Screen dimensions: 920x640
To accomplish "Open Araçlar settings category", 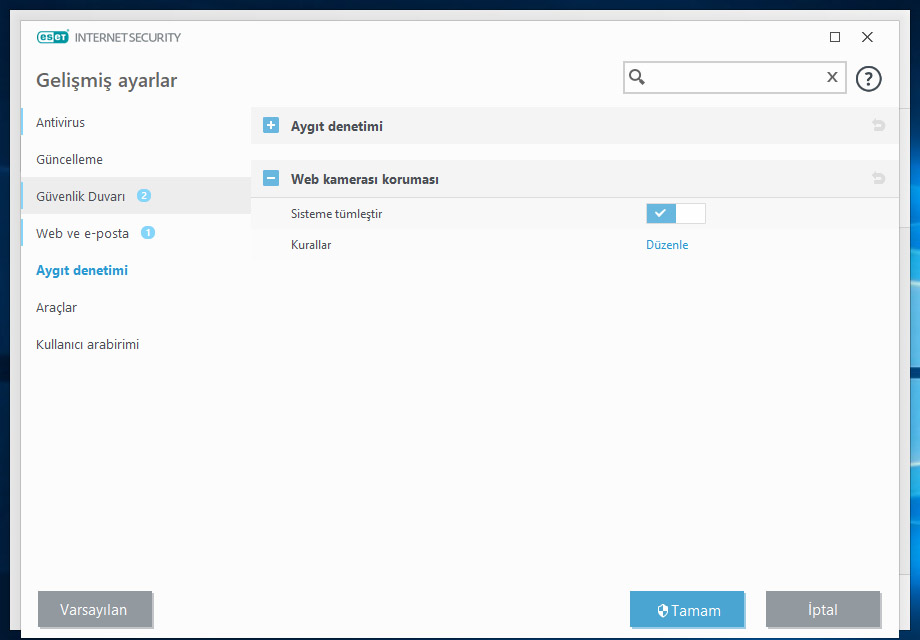I will (56, 307).
